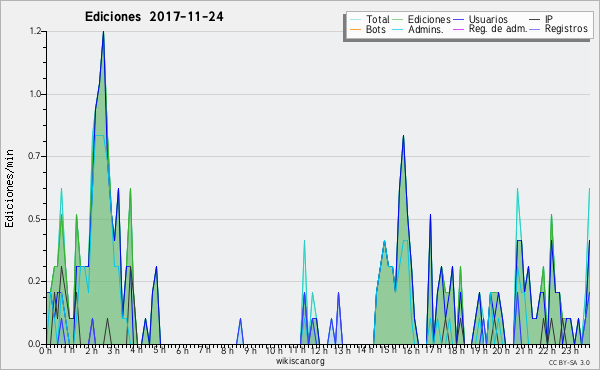Click the 1.2 y-axis tick label
The image size is (600, 370).
pos(35,31)
